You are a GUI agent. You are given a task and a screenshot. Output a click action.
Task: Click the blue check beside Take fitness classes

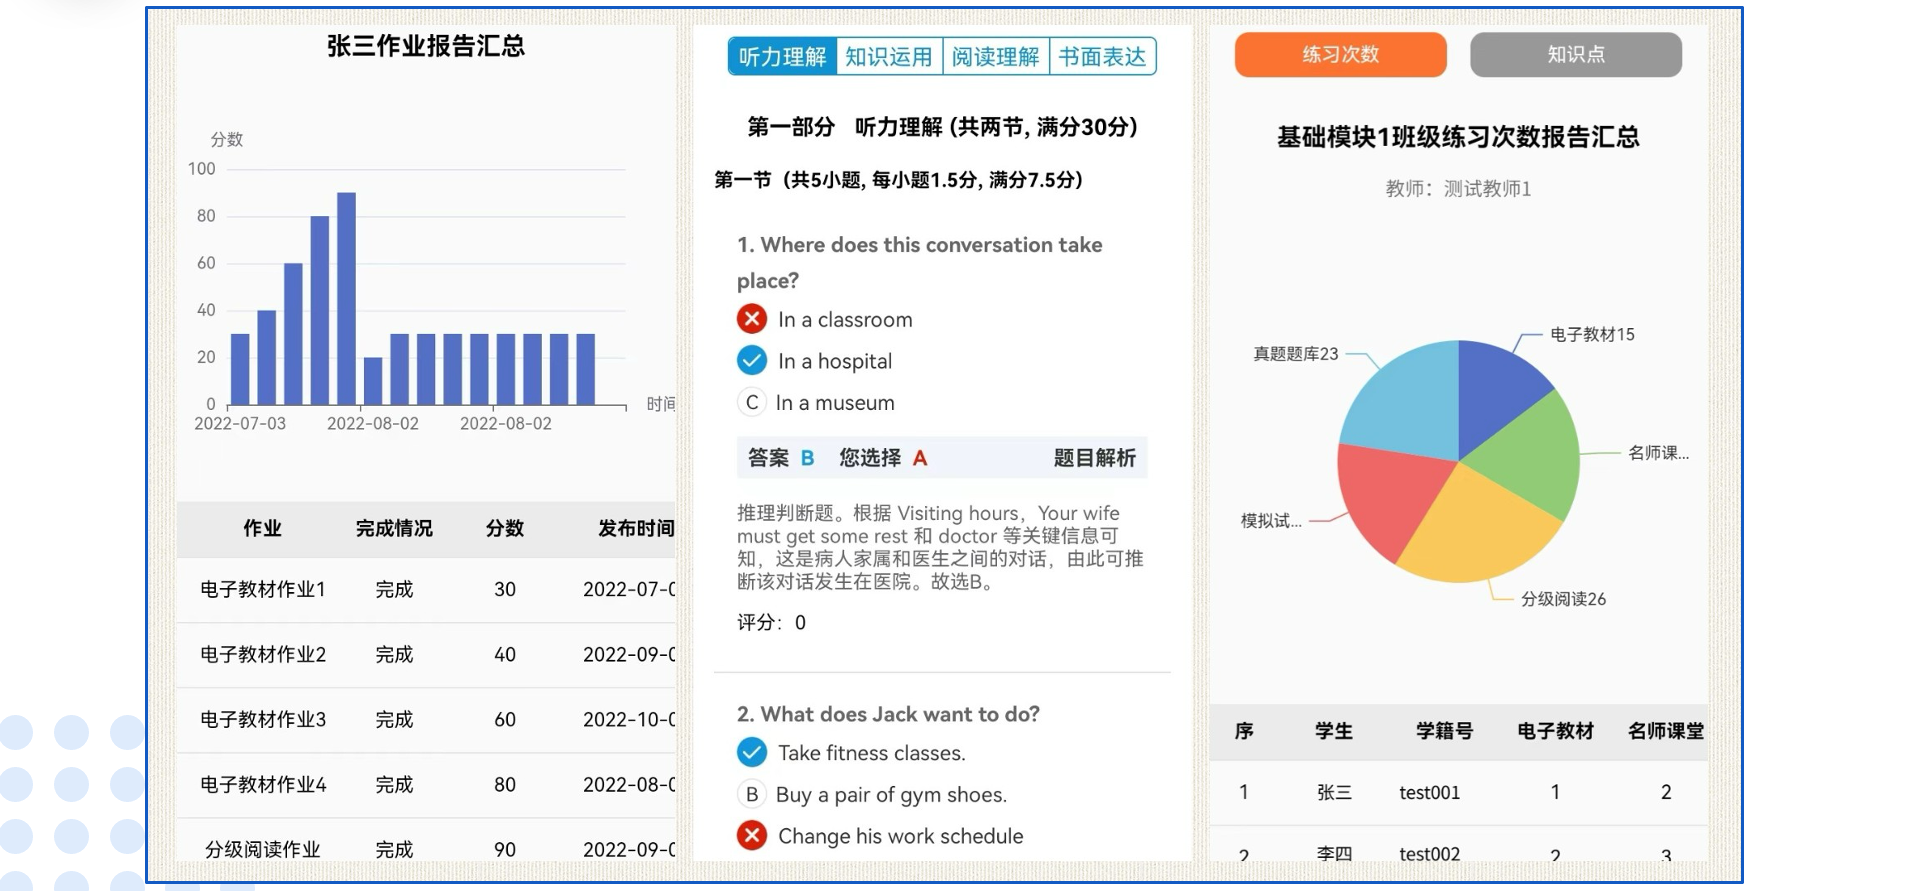point(752,752)
